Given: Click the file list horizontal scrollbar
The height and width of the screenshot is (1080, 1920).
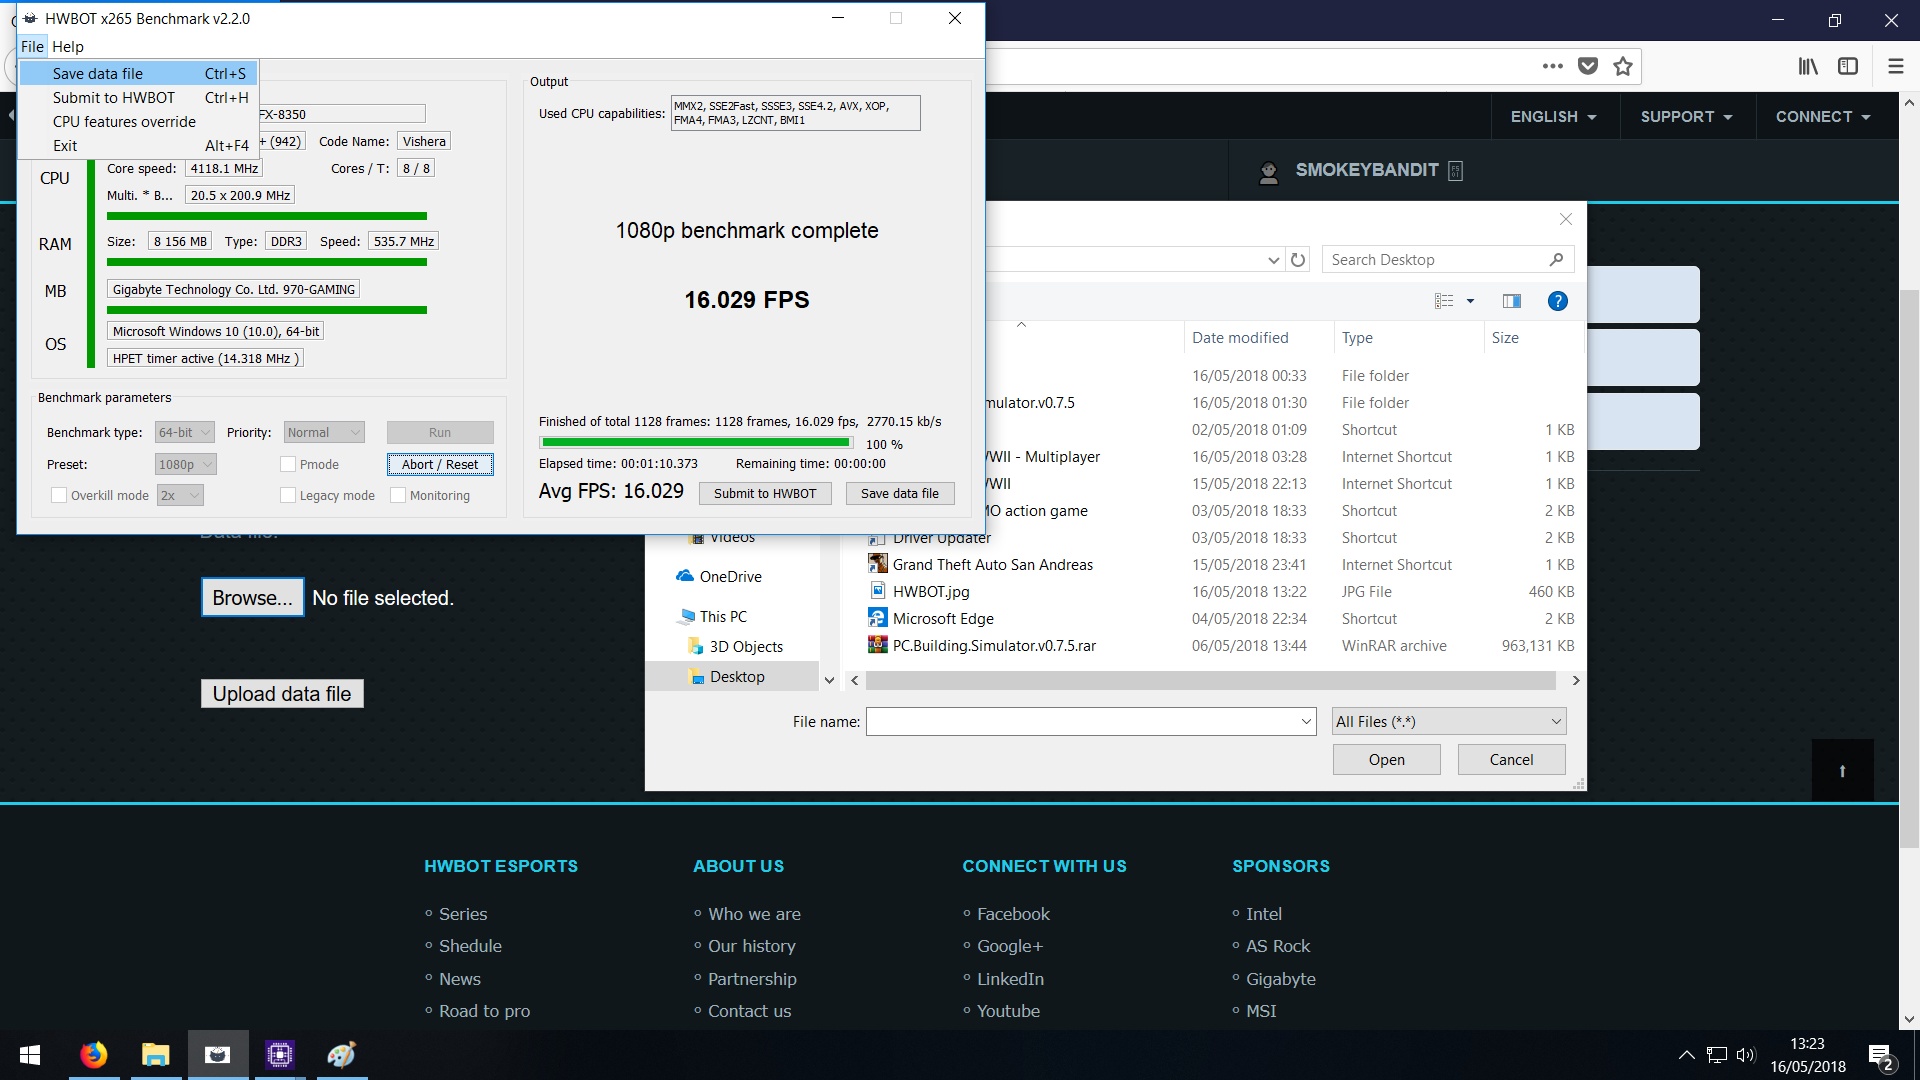Looking at the screenshot, I should click(x=1211, y=681).
